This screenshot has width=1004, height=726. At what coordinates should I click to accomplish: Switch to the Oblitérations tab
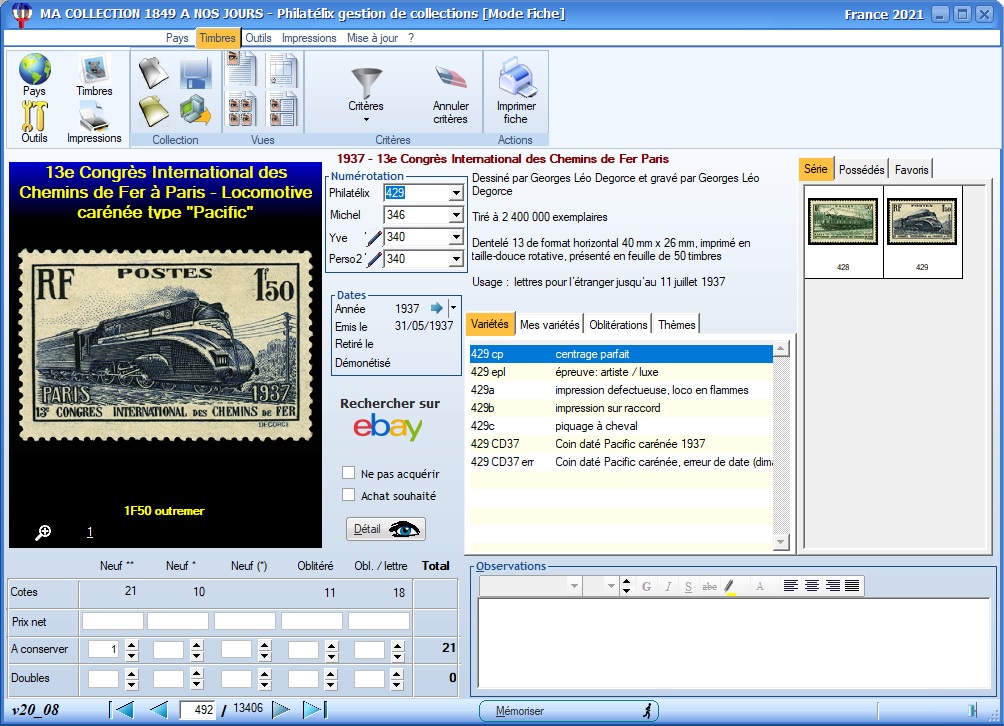click(618, 325)
